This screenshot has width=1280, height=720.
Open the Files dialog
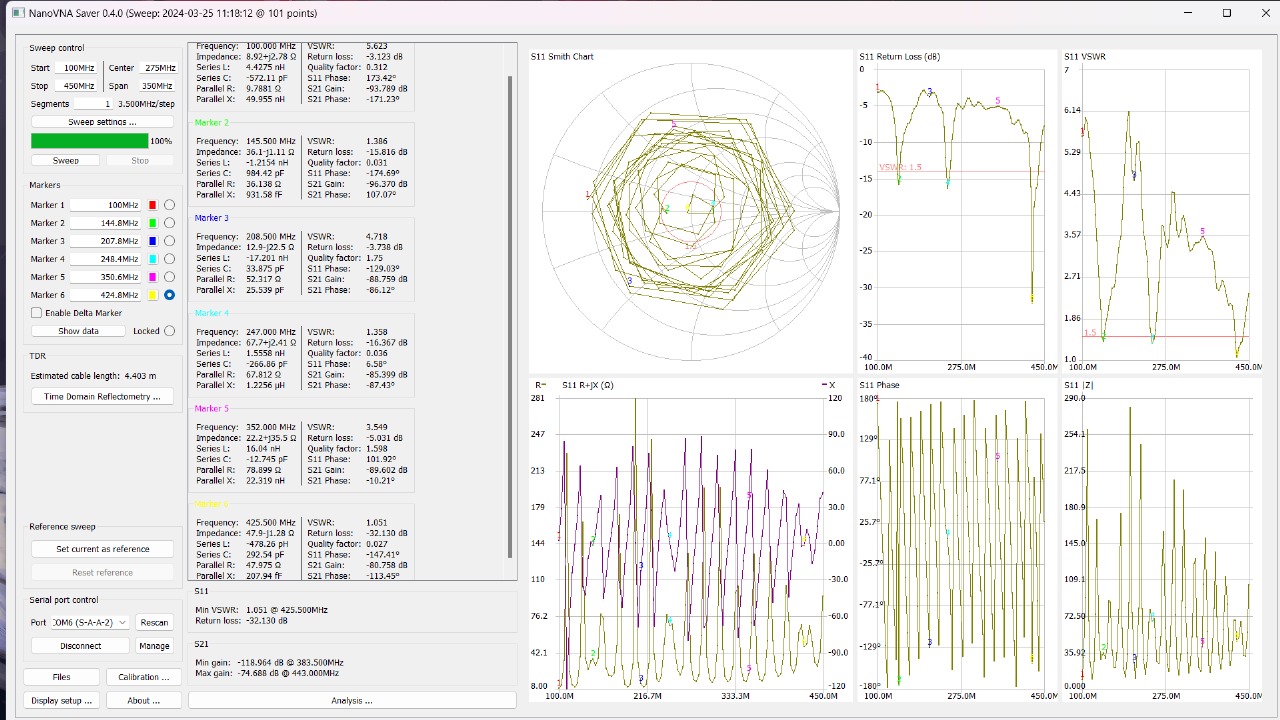(x=61, y=677)
